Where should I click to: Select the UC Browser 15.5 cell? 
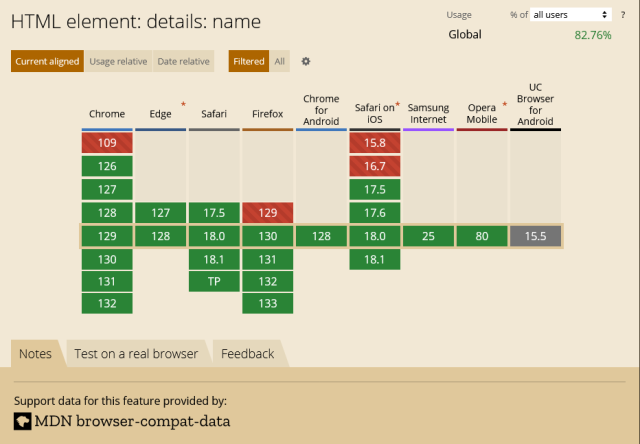tap(535, 236)
